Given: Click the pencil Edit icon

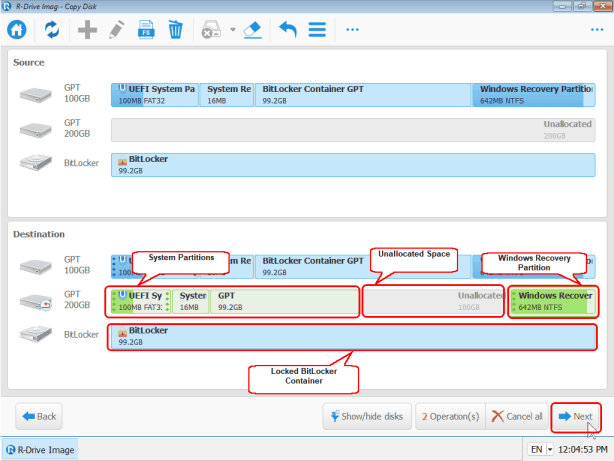Looking at the screenshot, I should [x=116, y=29].
